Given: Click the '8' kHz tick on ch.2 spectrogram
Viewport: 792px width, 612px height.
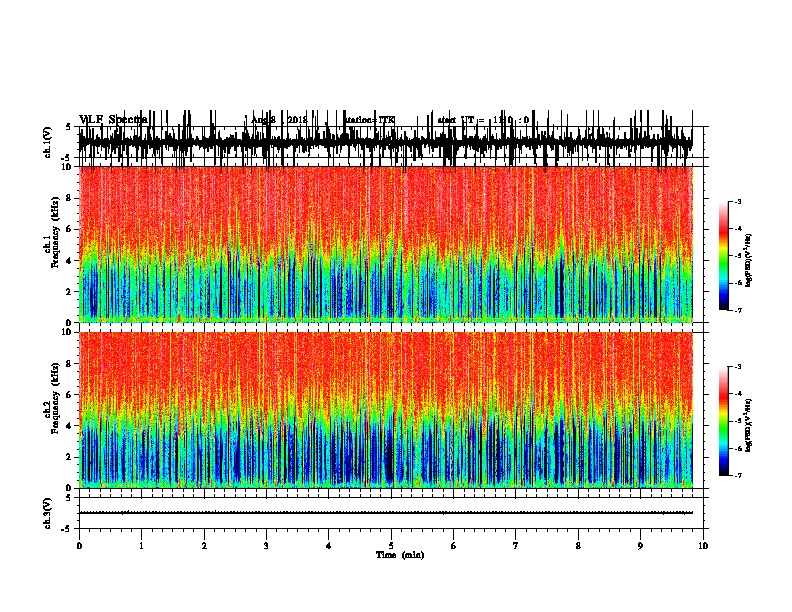Looking at the screenshot, I should [70, 364].
